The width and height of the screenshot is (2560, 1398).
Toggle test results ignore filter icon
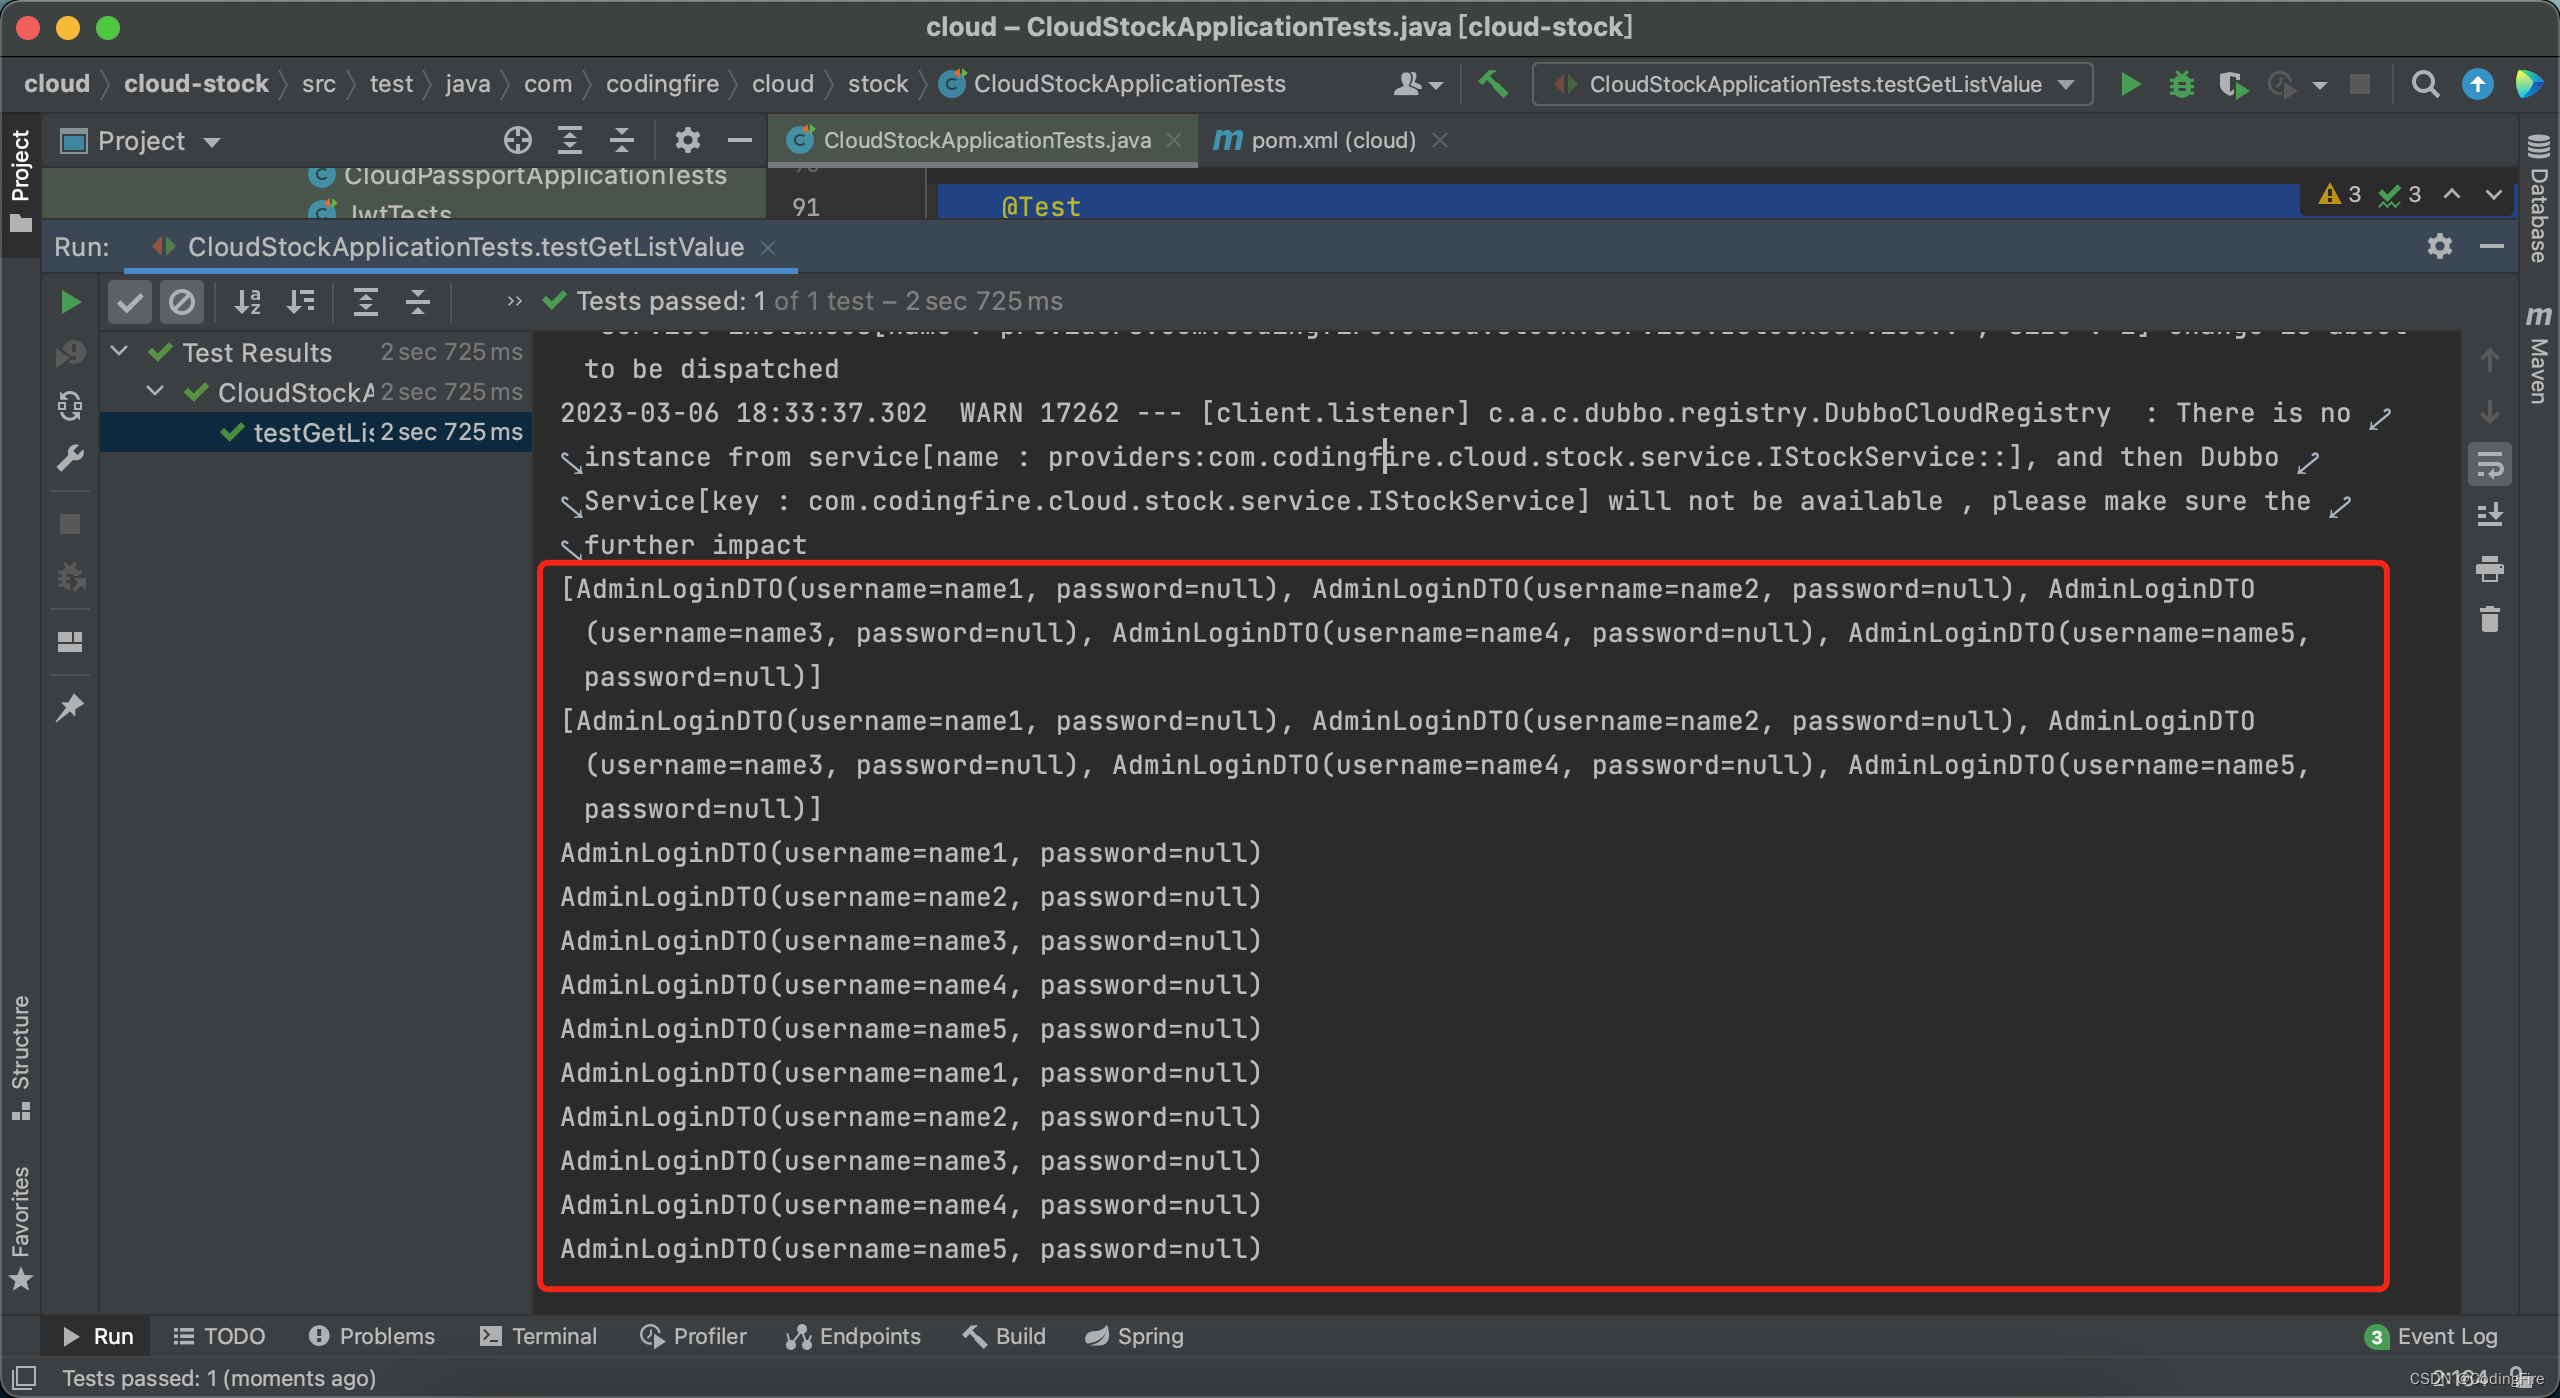[x=184, y=301]
